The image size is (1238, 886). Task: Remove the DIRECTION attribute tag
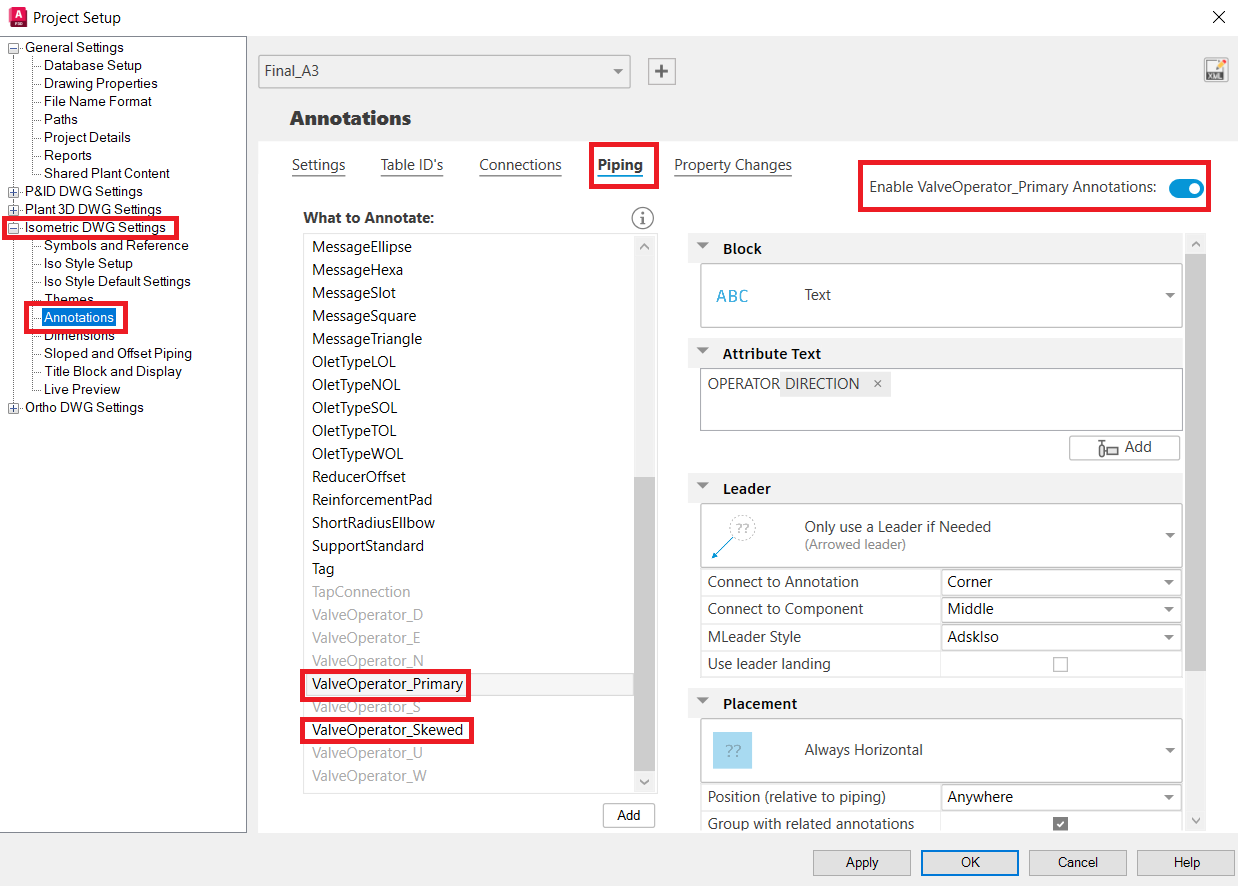point(877,384)
